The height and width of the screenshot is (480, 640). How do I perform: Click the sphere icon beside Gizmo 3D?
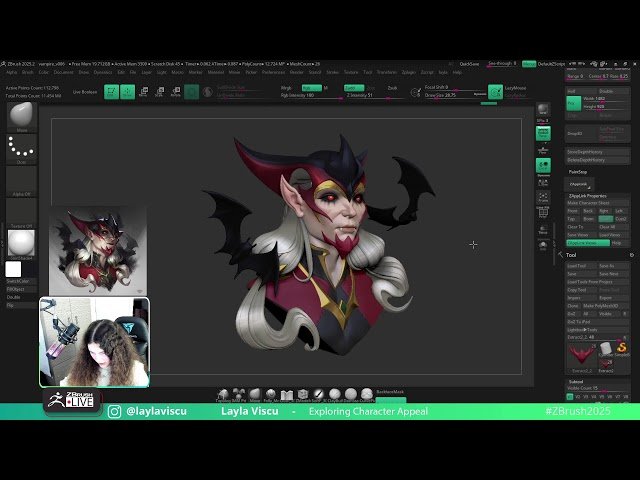point(207,91)
